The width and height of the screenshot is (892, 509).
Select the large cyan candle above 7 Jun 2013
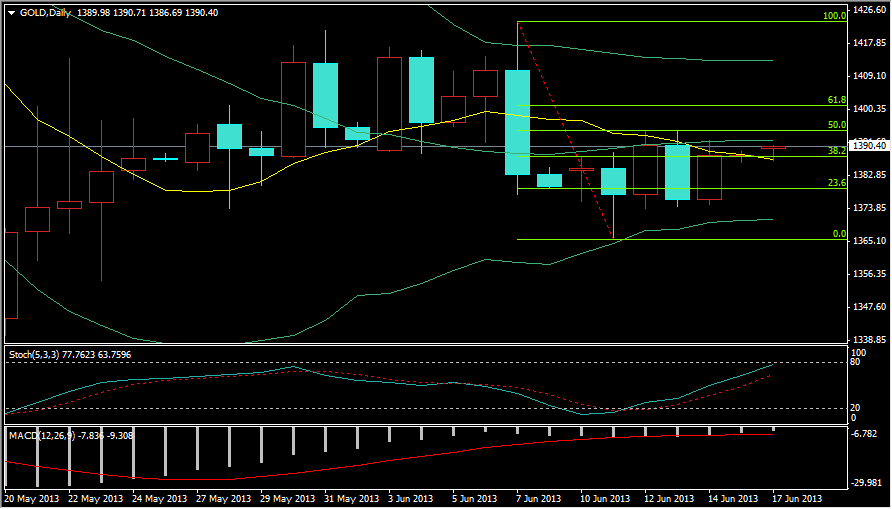coord(518,122)
